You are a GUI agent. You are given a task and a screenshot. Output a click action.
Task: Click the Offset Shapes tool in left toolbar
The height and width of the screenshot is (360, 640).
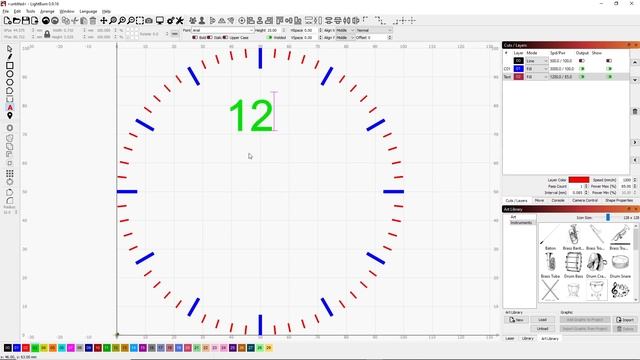(10, 128)
